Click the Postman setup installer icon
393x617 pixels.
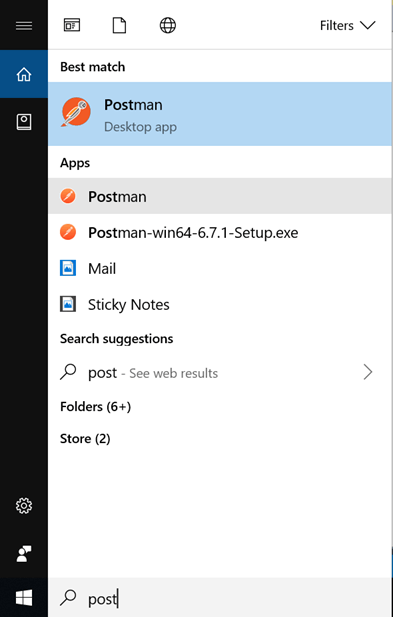pos(68,232)
